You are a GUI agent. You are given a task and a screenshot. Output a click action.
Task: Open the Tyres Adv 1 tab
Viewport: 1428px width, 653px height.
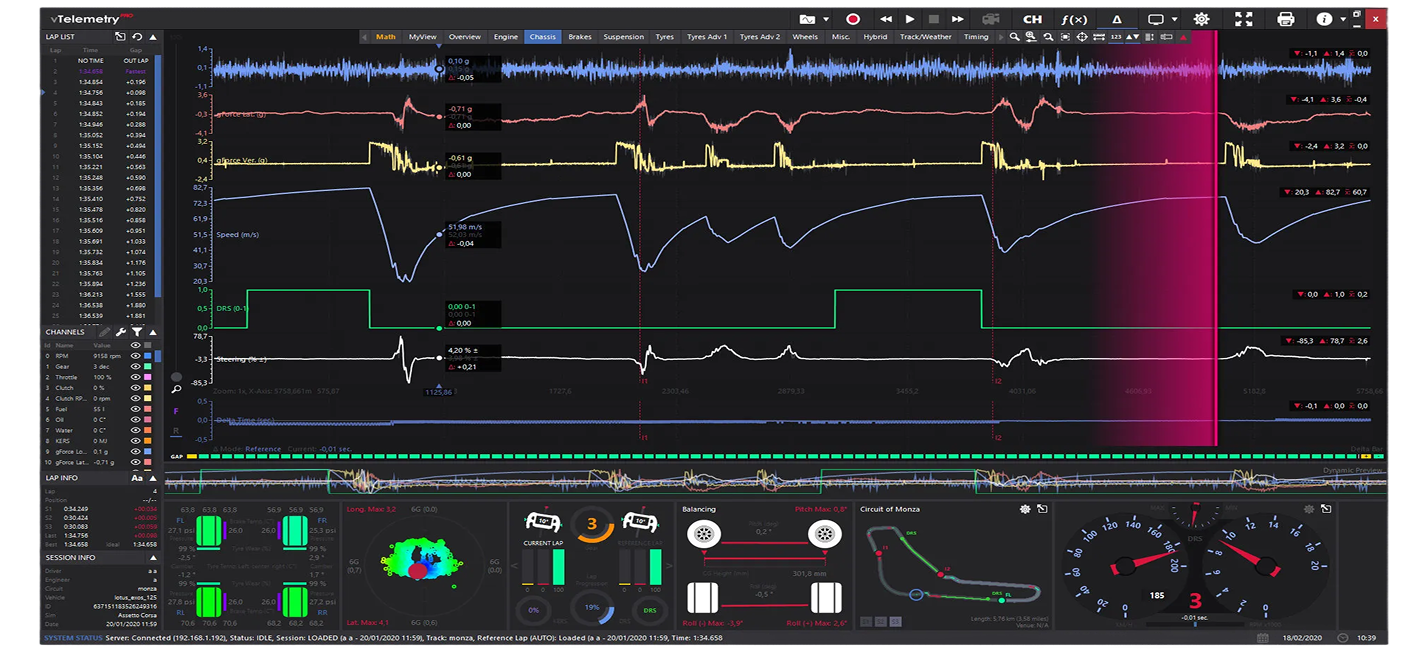pyautogui.click(x=707, y=36)
